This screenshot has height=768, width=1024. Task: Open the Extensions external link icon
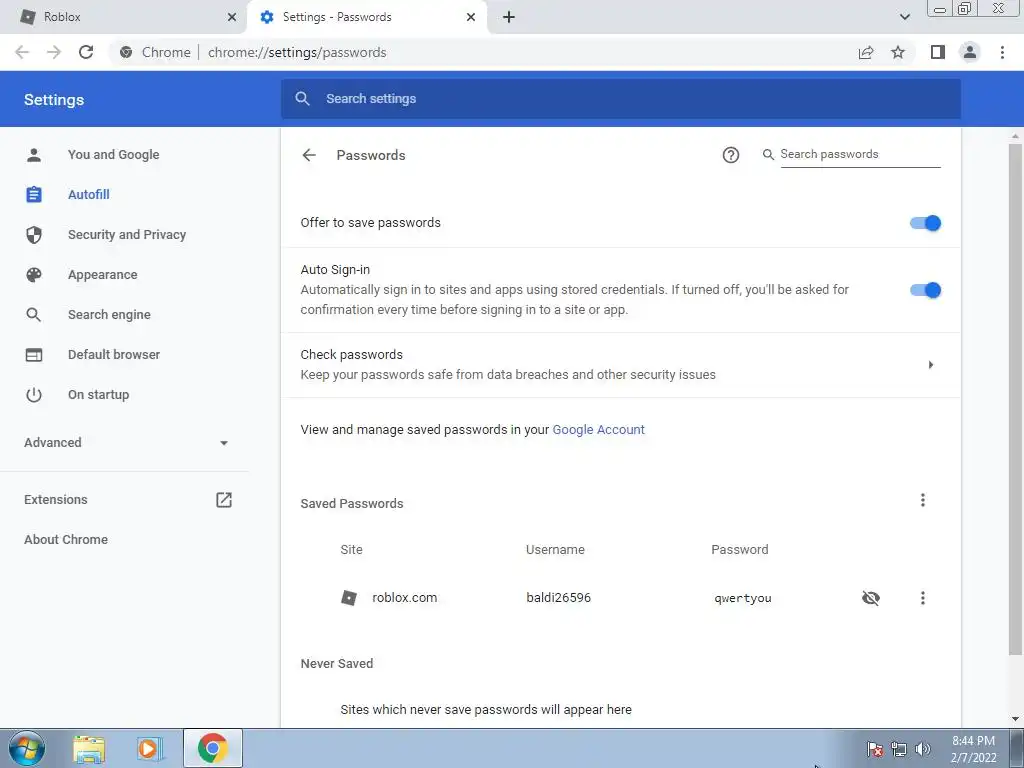point(224,500)
